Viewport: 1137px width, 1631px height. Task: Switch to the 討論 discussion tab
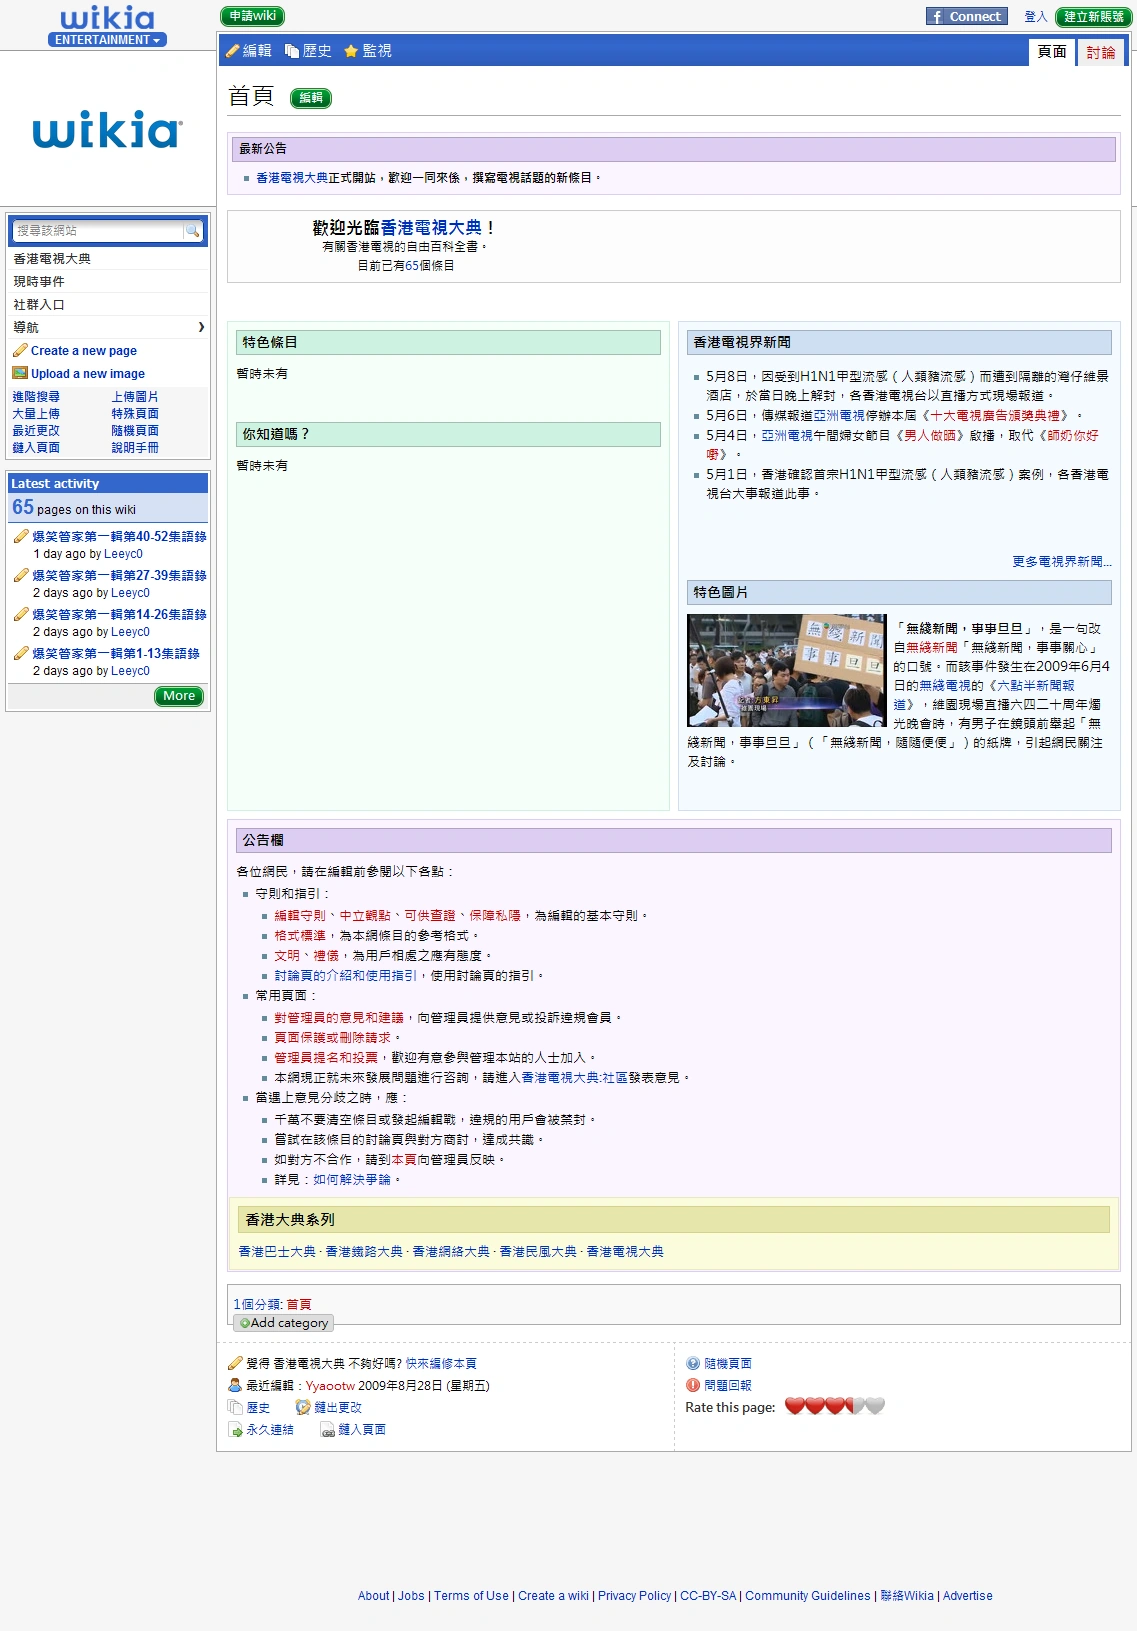[1101, 53]
